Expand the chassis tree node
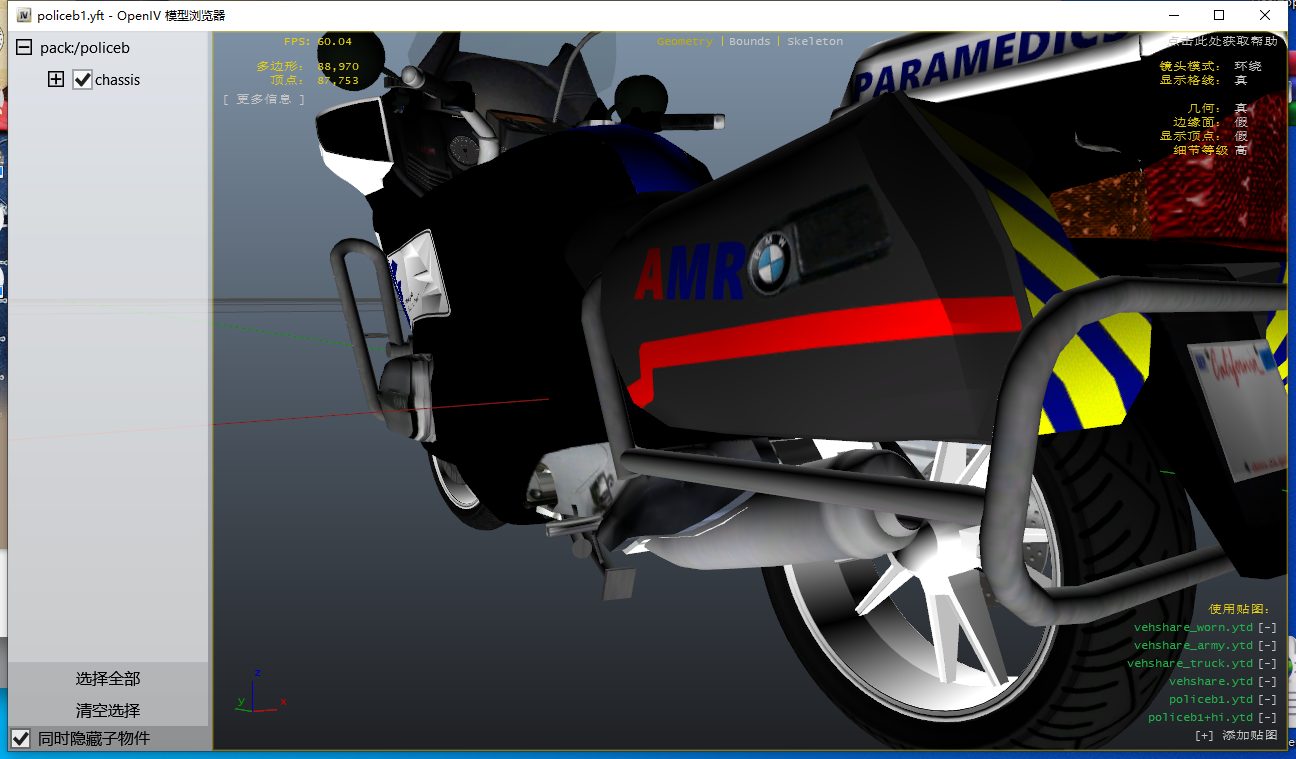The image size is (1296, 759). click(x=56, y=80)
